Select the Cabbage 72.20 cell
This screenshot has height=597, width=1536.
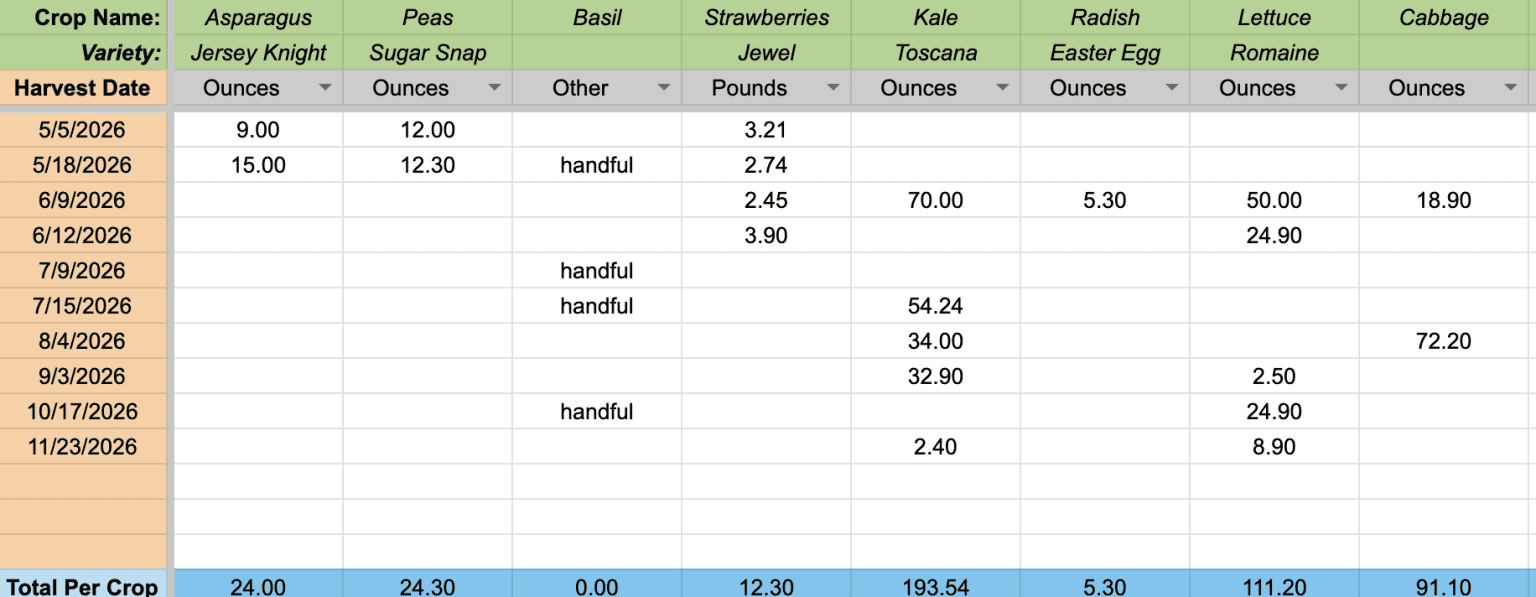click(x=1443, y=341)
